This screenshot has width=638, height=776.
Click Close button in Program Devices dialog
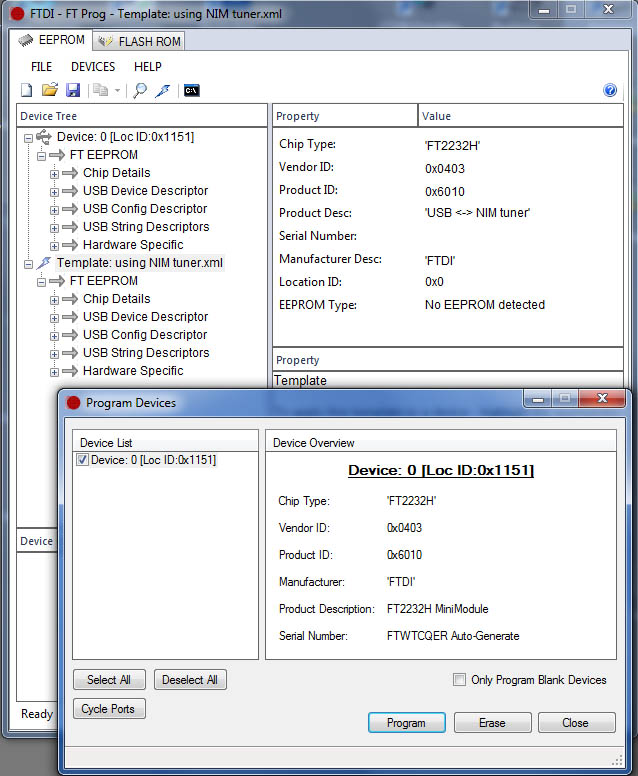click(577, 723)
